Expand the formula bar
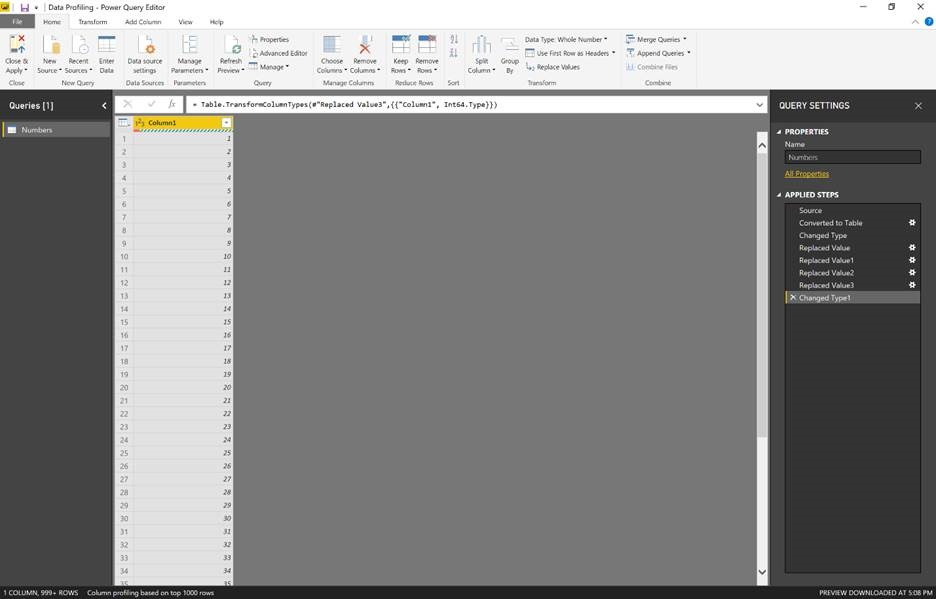The height and width of the screenshot is (599, 936). (x=759, y=105)
